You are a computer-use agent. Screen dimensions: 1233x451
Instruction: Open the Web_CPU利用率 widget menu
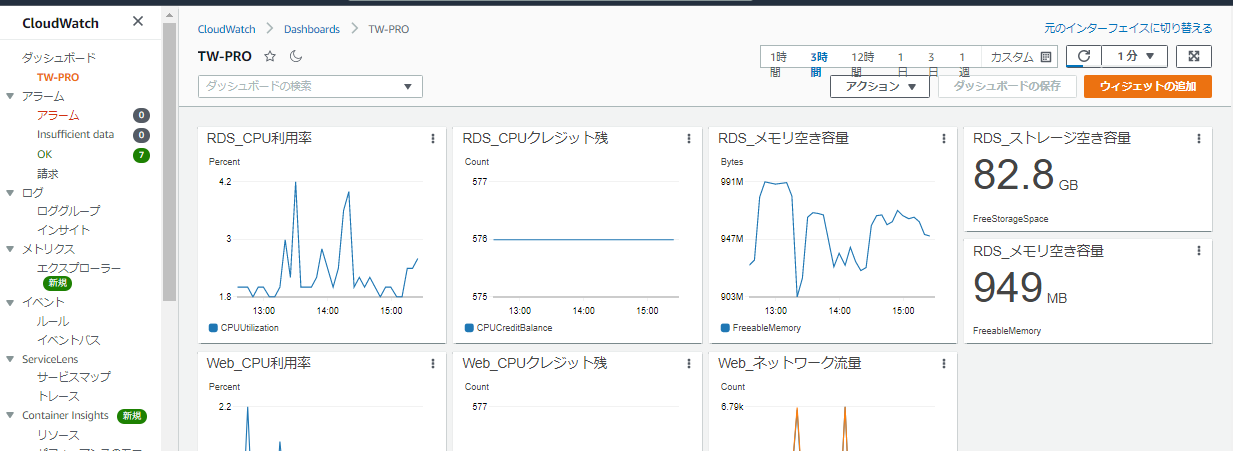tap(433, 363)
